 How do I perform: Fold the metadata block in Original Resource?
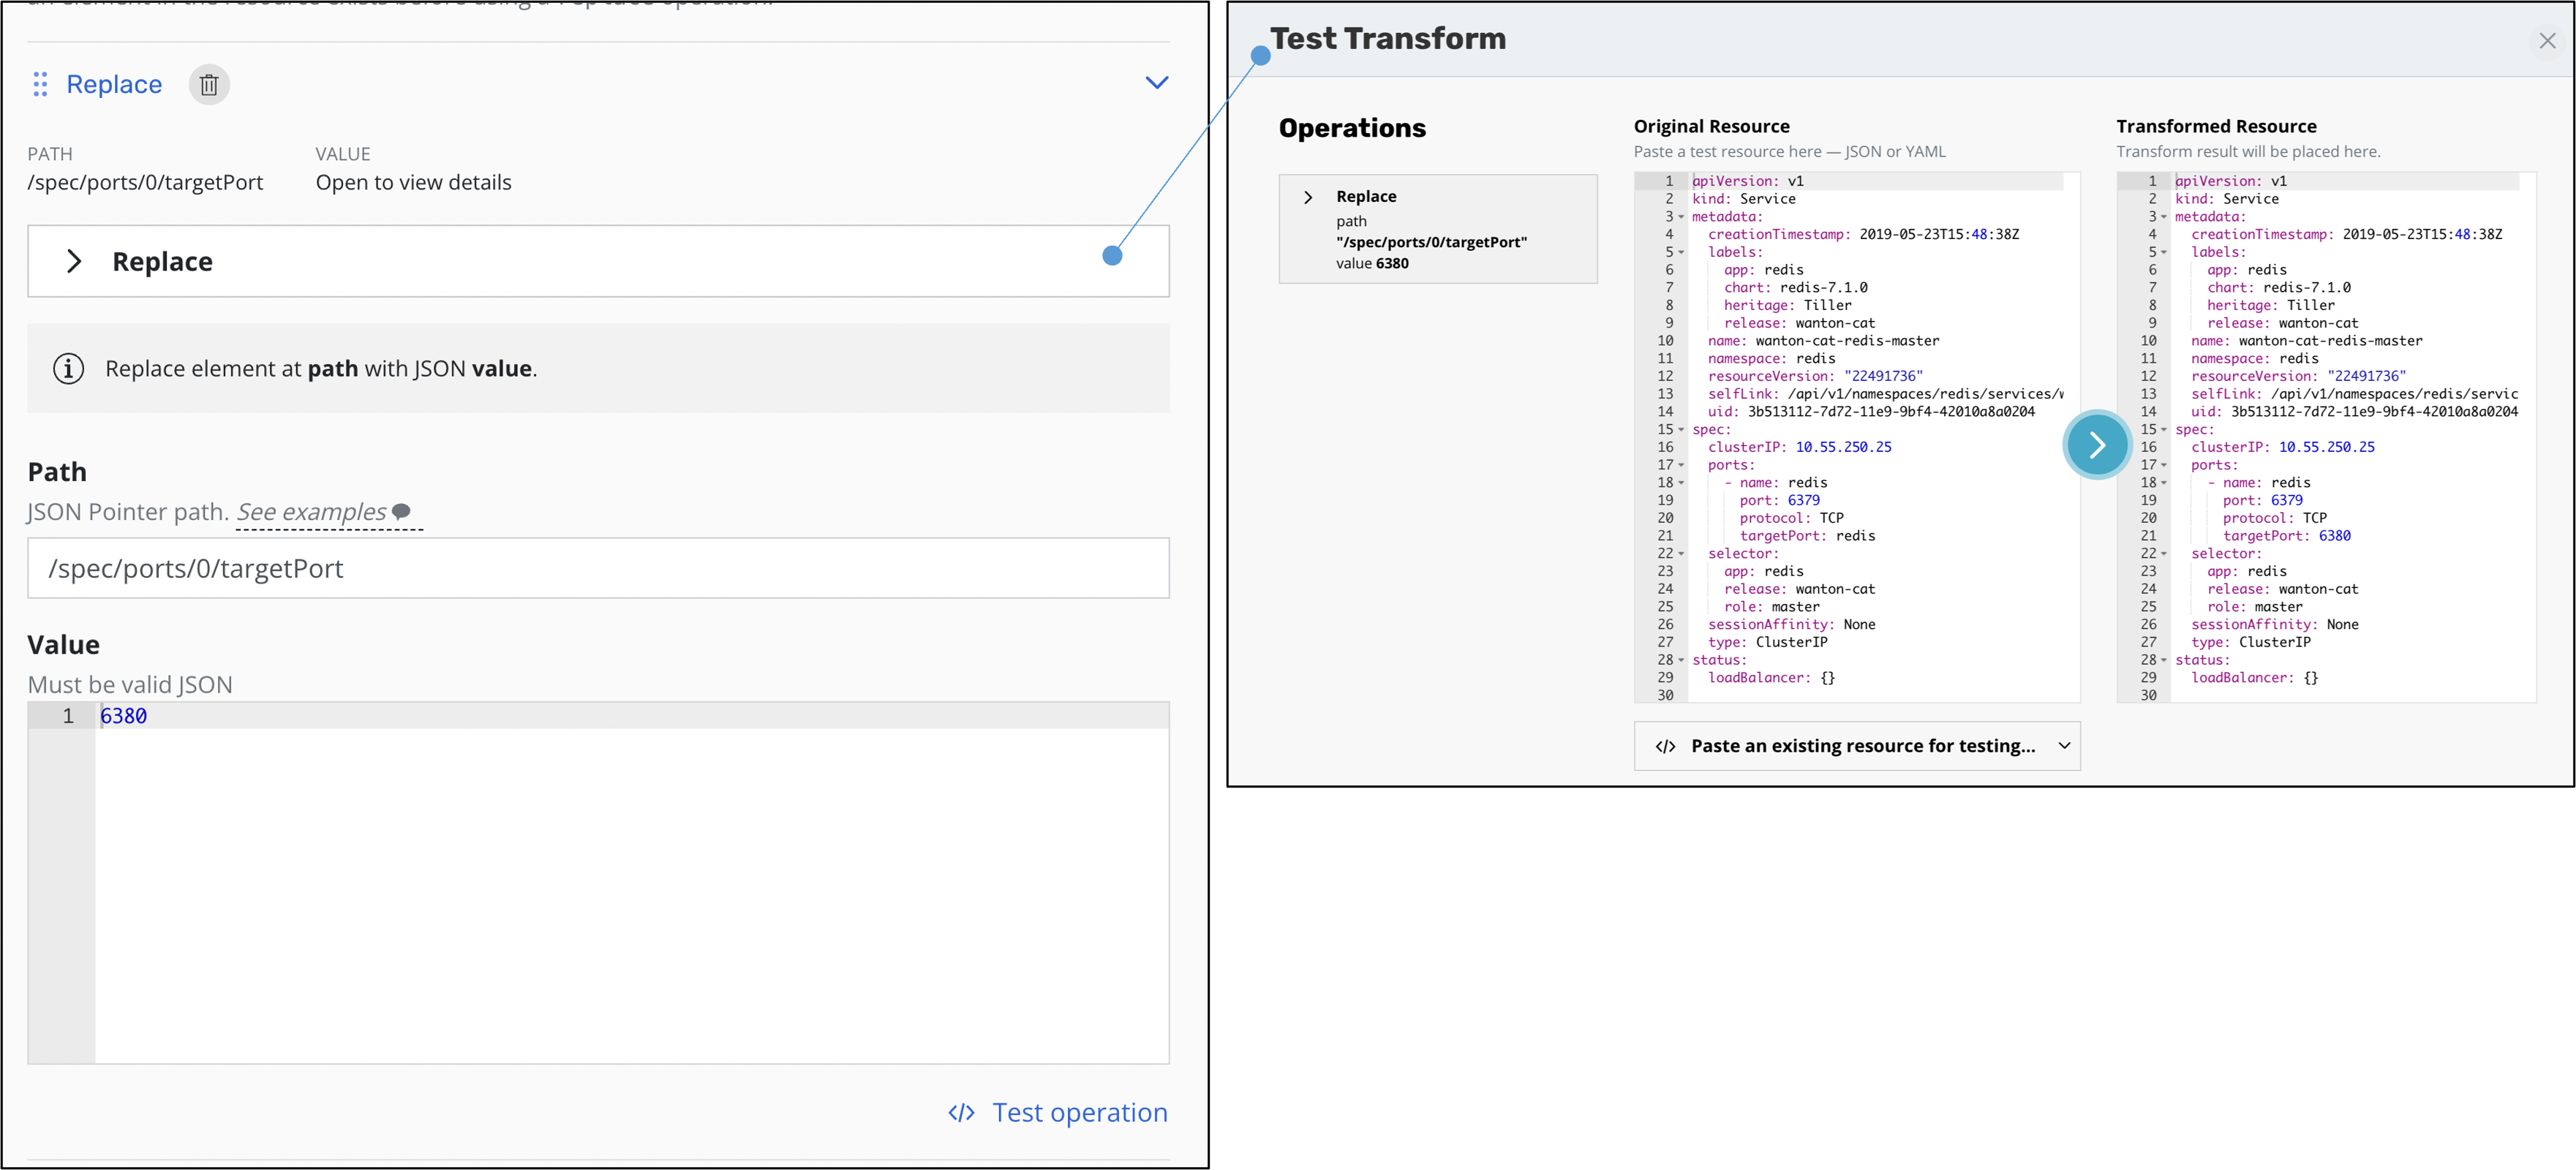[1681, 217]
